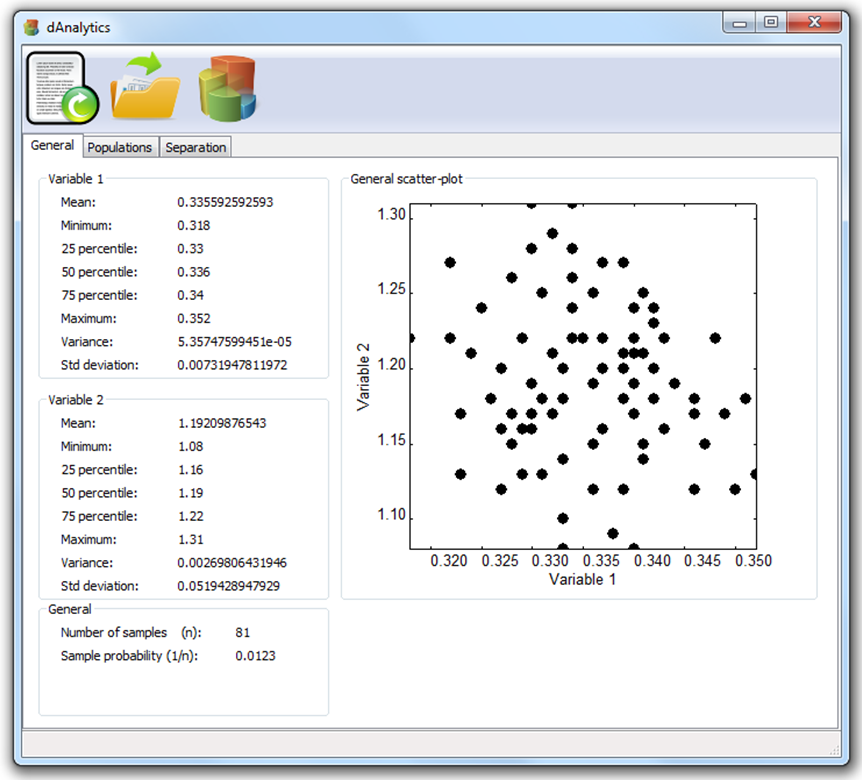Click the 3D pie chart analysis icon
862x780 pixels.
(x=228, y=88)
